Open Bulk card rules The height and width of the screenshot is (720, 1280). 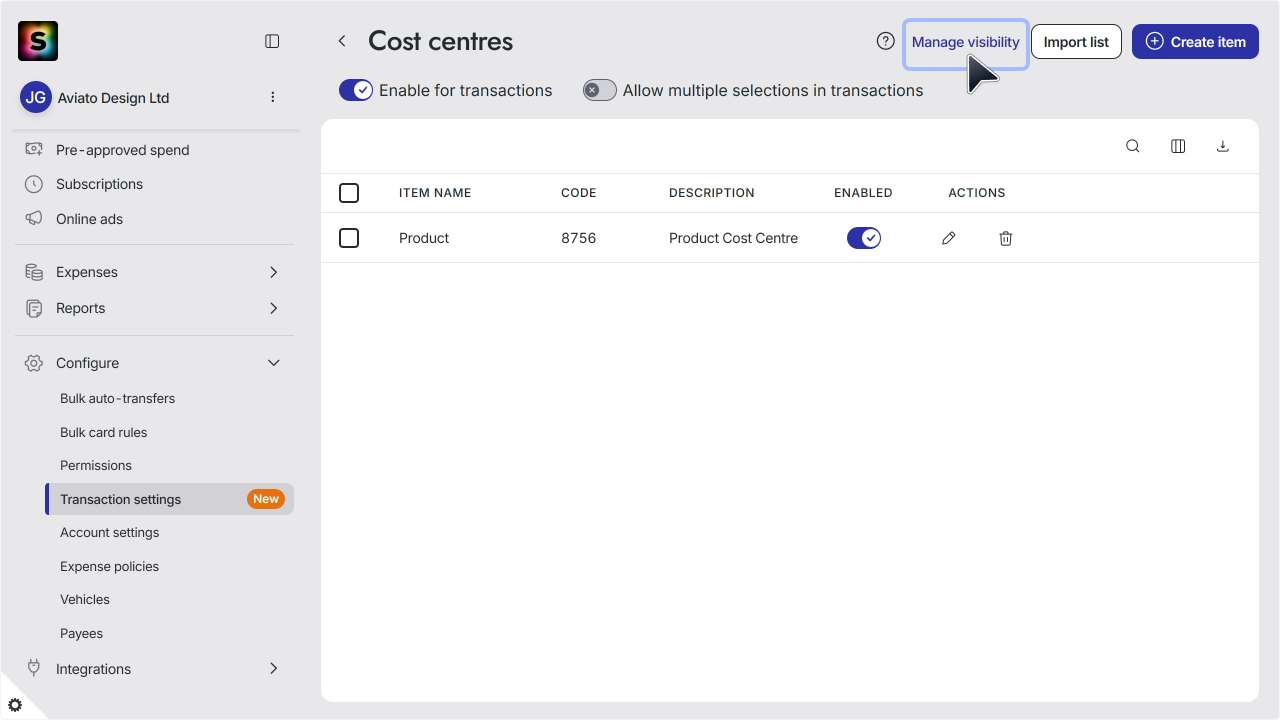[x=103, y=432]
